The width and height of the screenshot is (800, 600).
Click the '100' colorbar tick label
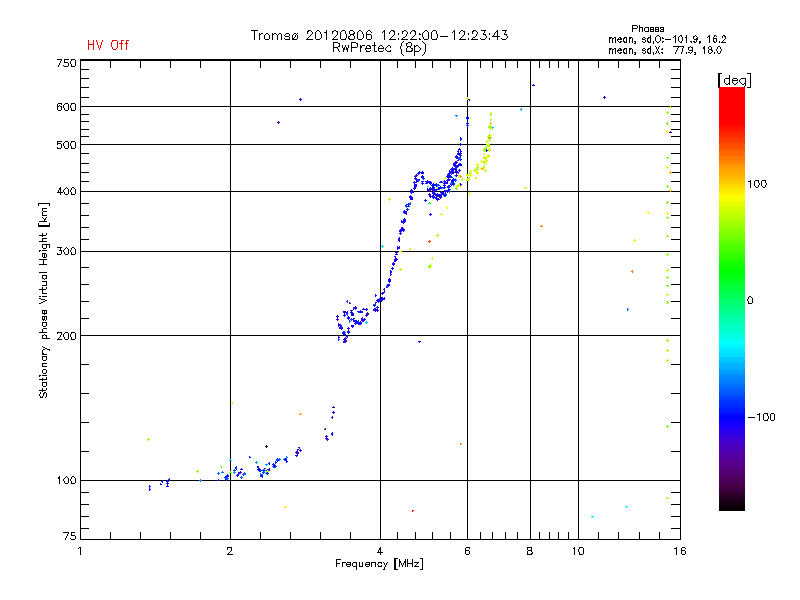pos(757,184)
